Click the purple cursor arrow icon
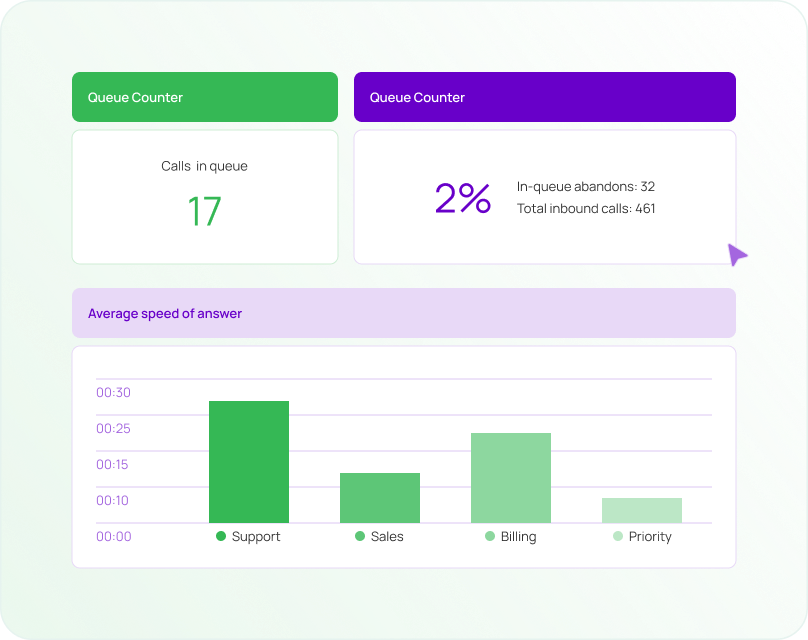Screen dimensions: 808x640 point(737,254)
